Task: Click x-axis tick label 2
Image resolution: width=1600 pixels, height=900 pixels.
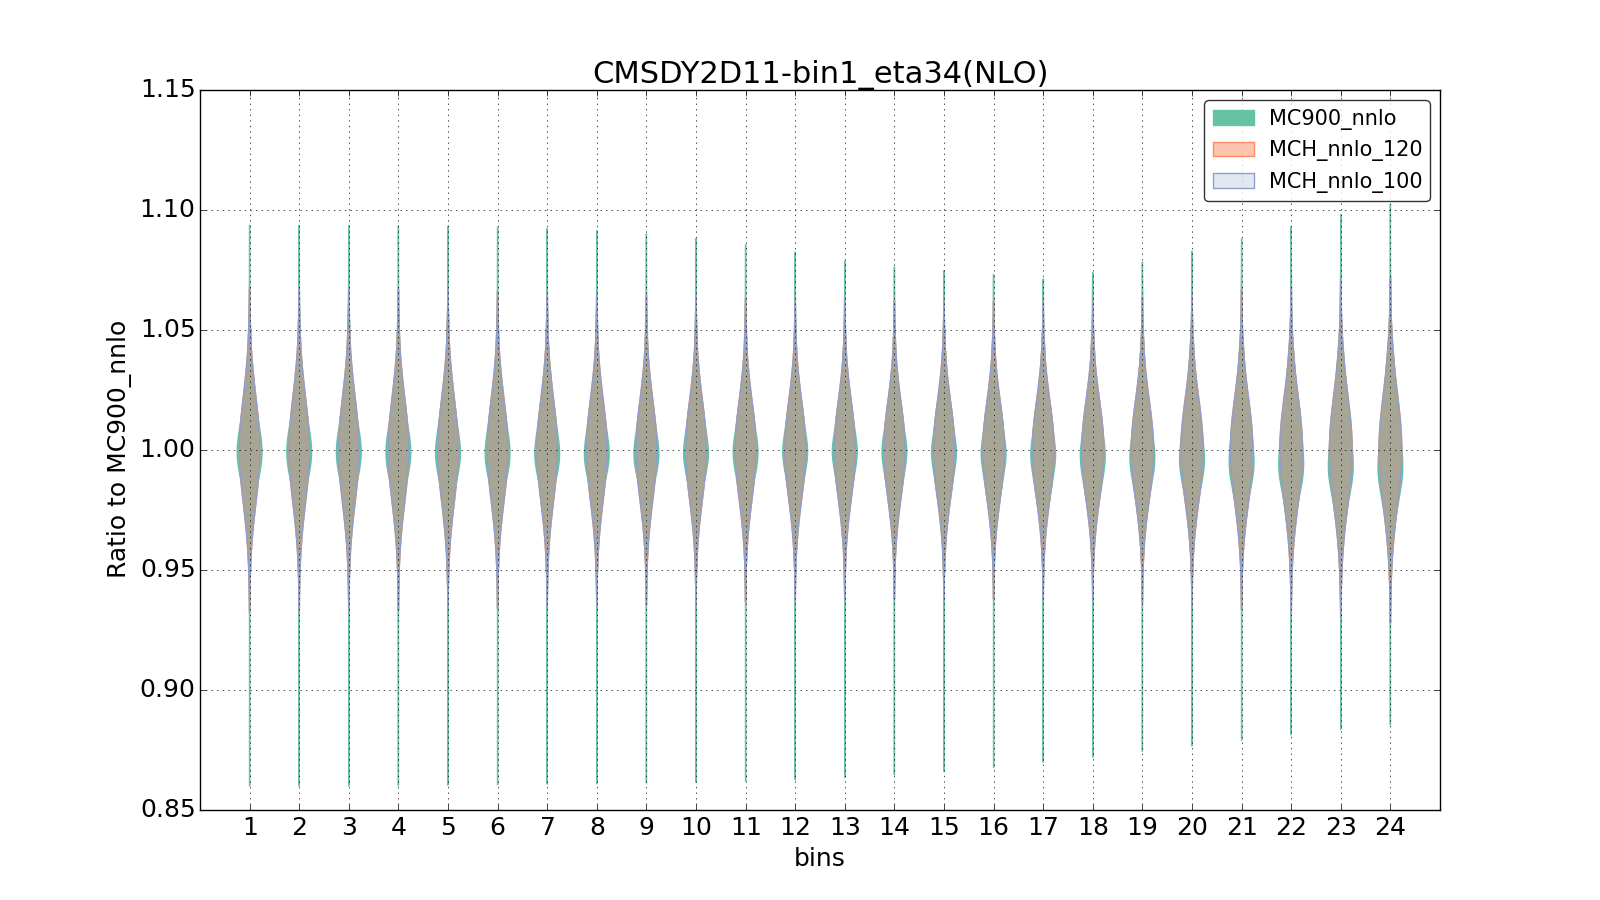Action: (299, 828)
